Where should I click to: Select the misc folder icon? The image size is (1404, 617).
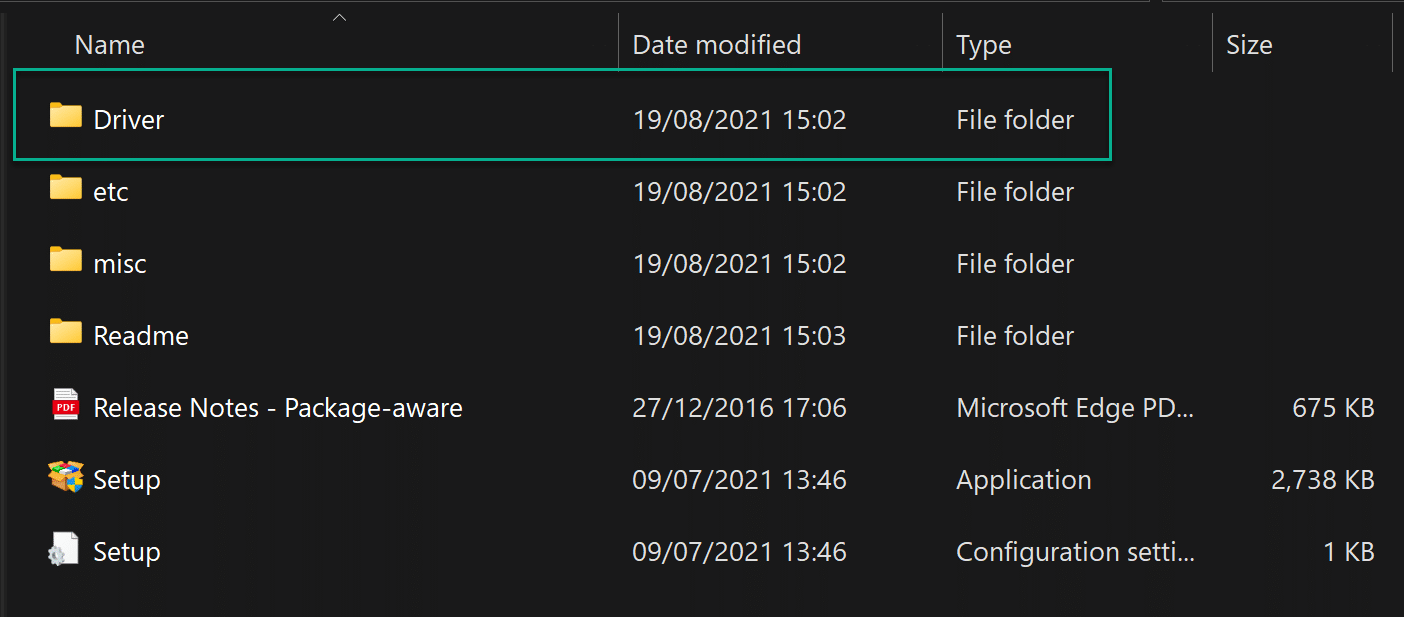(x=64, y=262)
